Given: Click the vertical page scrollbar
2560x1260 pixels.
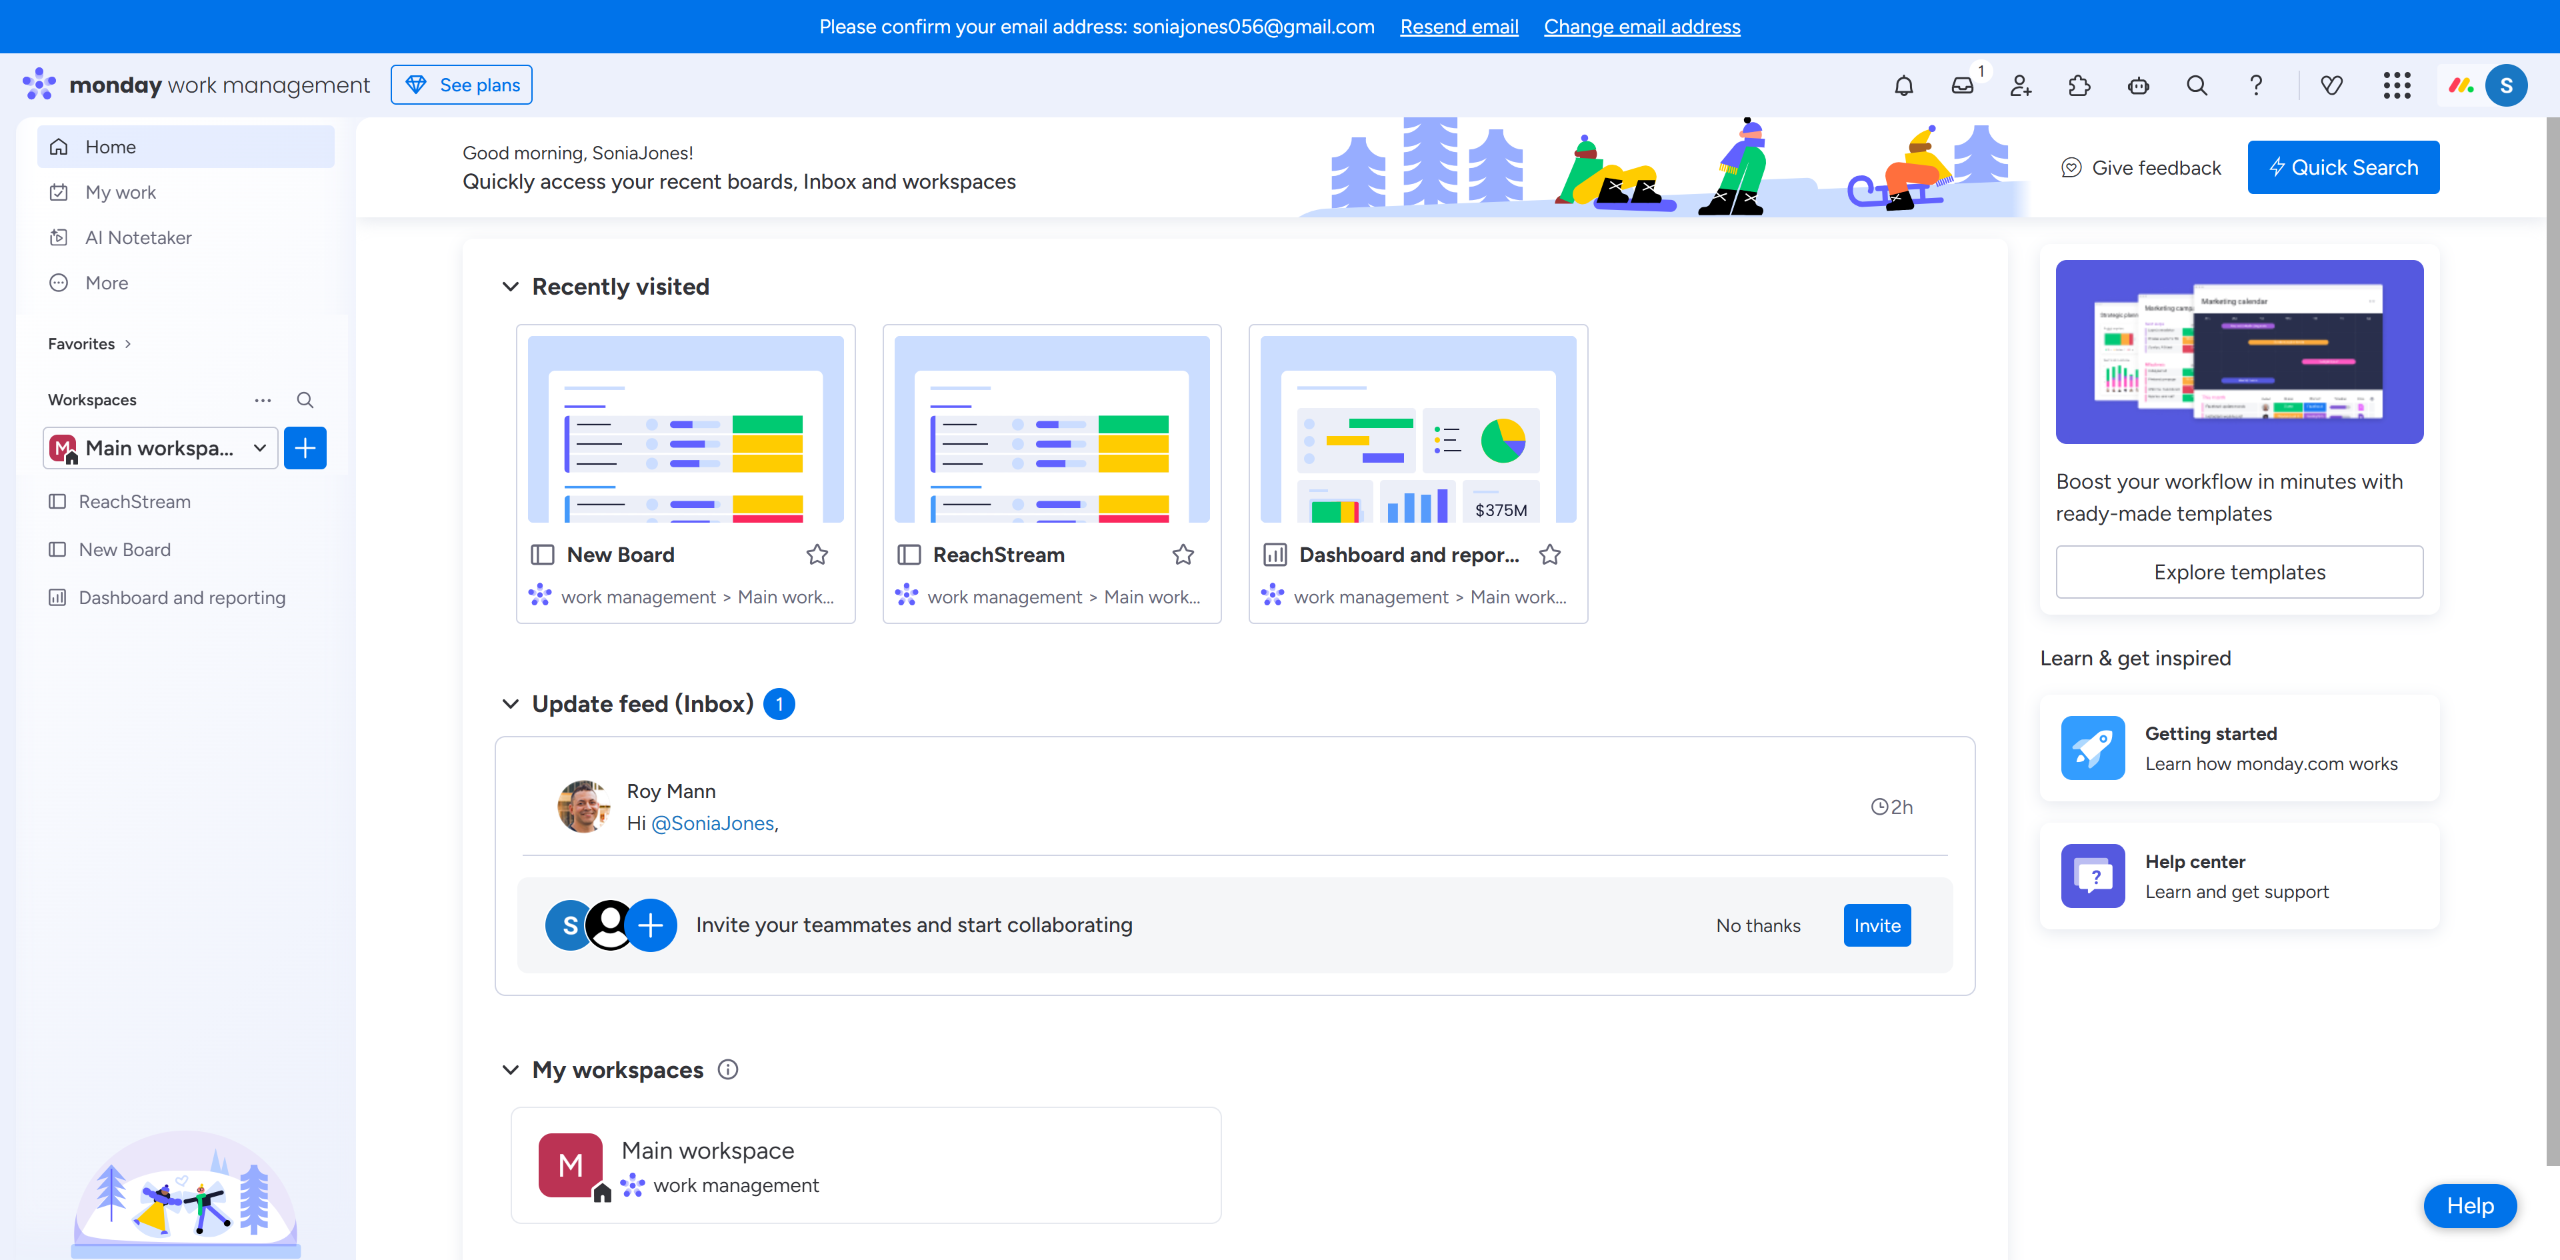Looking at the screenshot, I should (x=2551, y=640).
